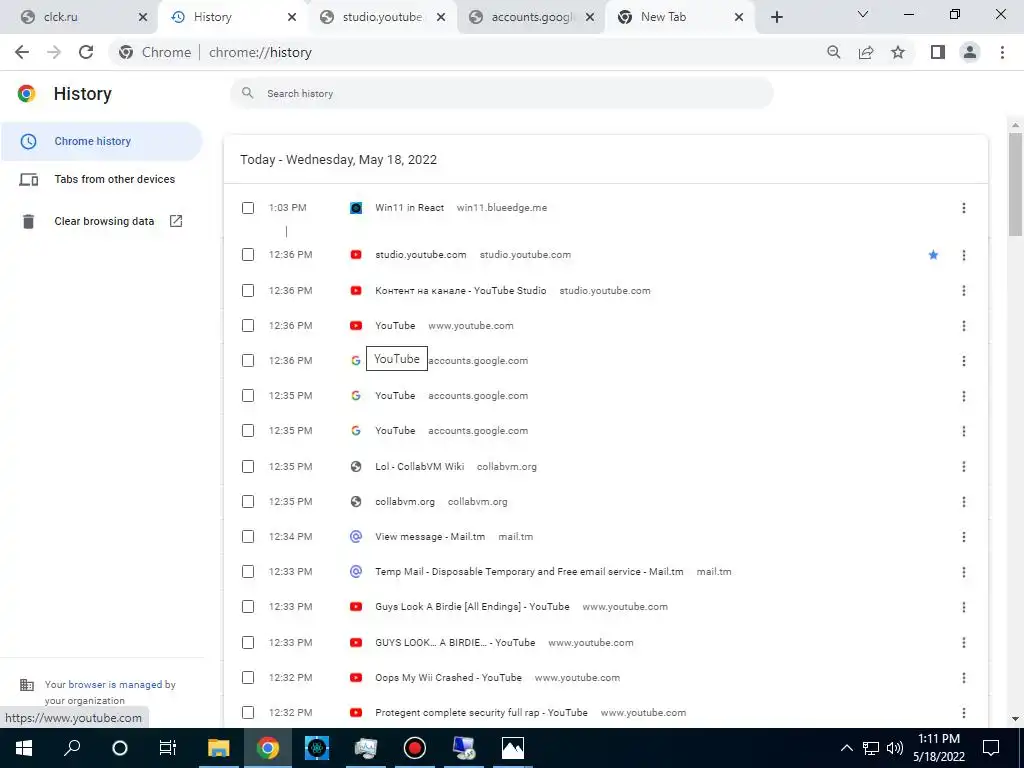Image resolution: width=1024 pixels, height=768 pixels.
Task: Open the side panel icon
Action: point(938,52)
